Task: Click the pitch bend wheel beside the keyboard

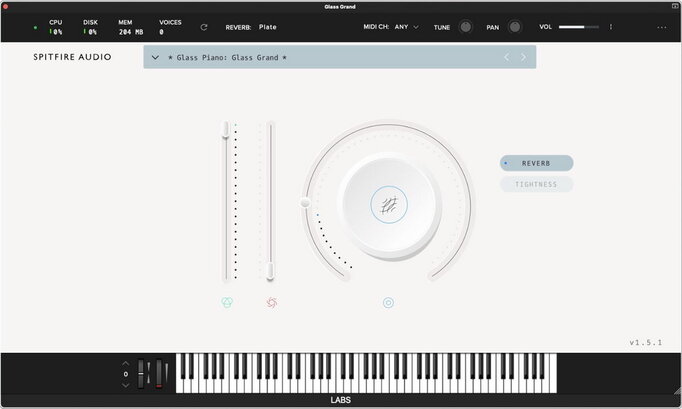Action: (140, 373)
